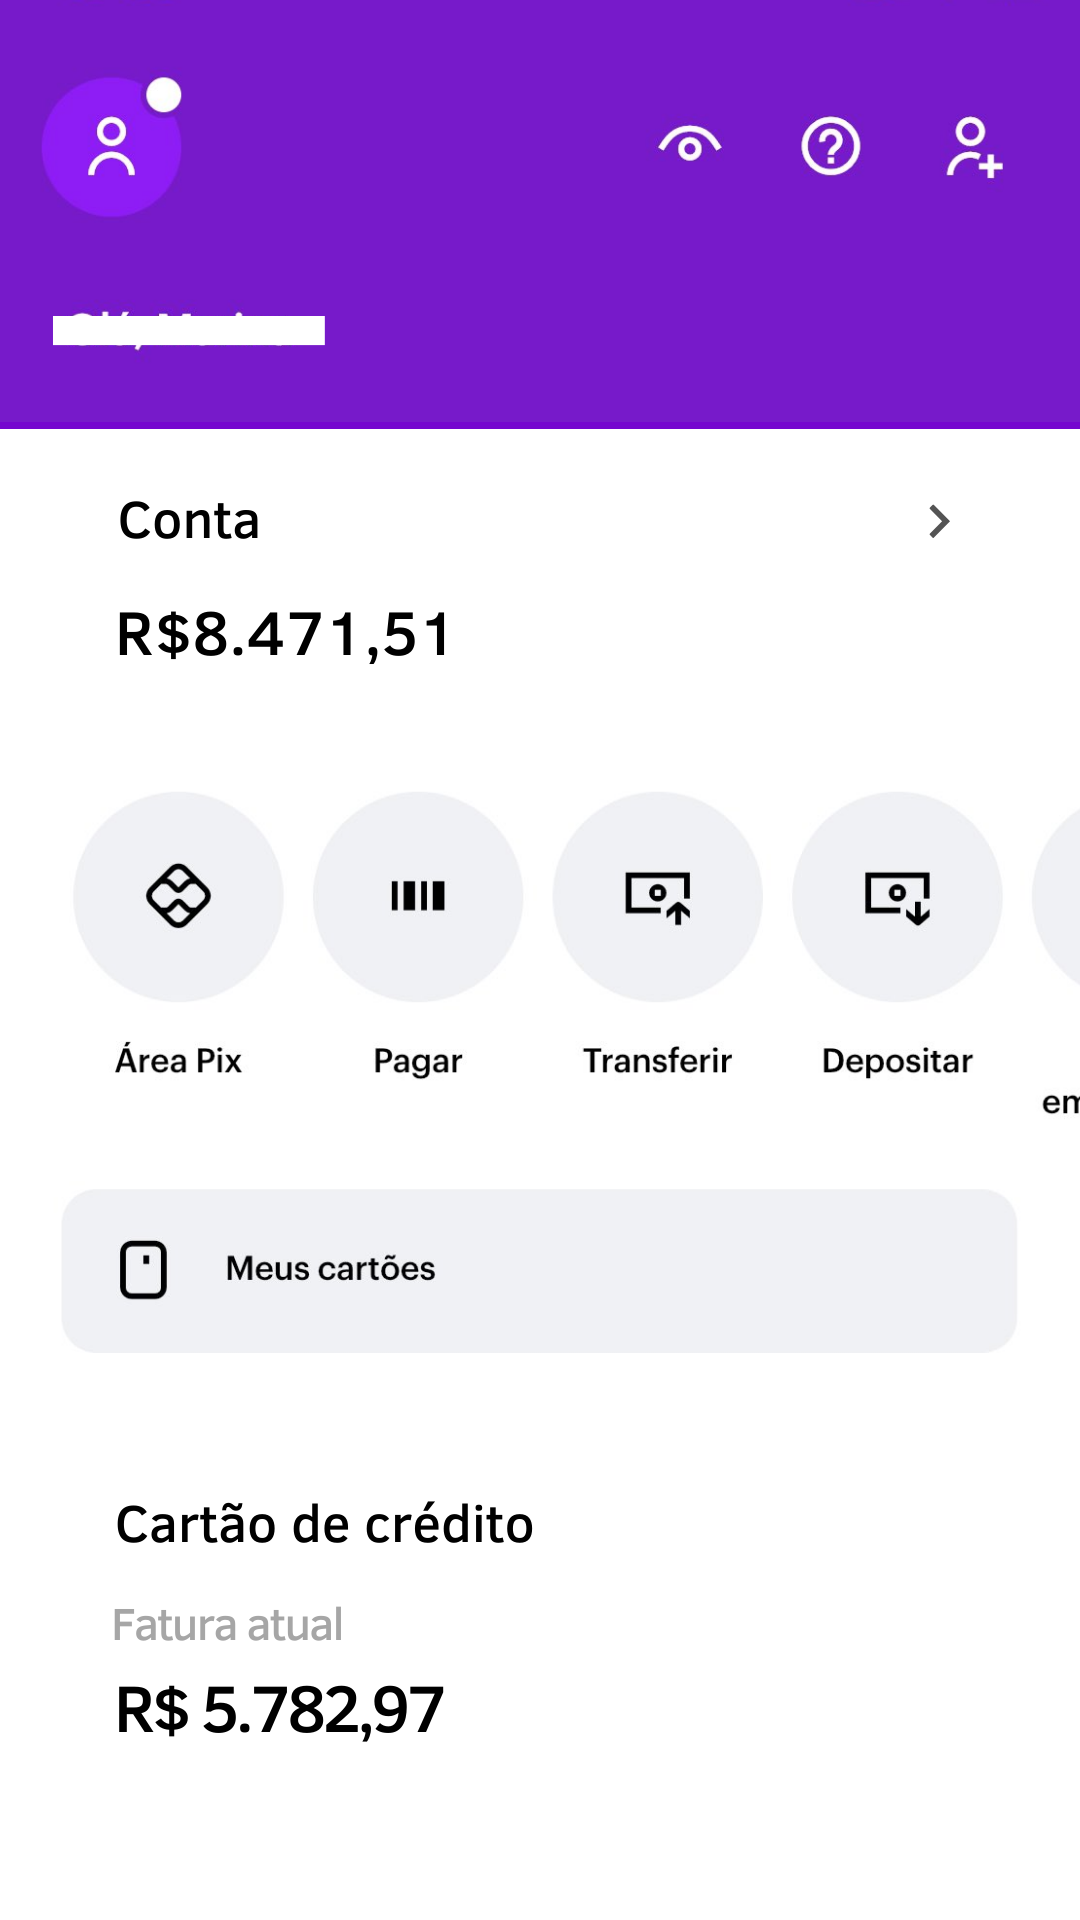Tap the invite friend icon
This screenshot has height=1920, width=1080.
click(973, 147)
